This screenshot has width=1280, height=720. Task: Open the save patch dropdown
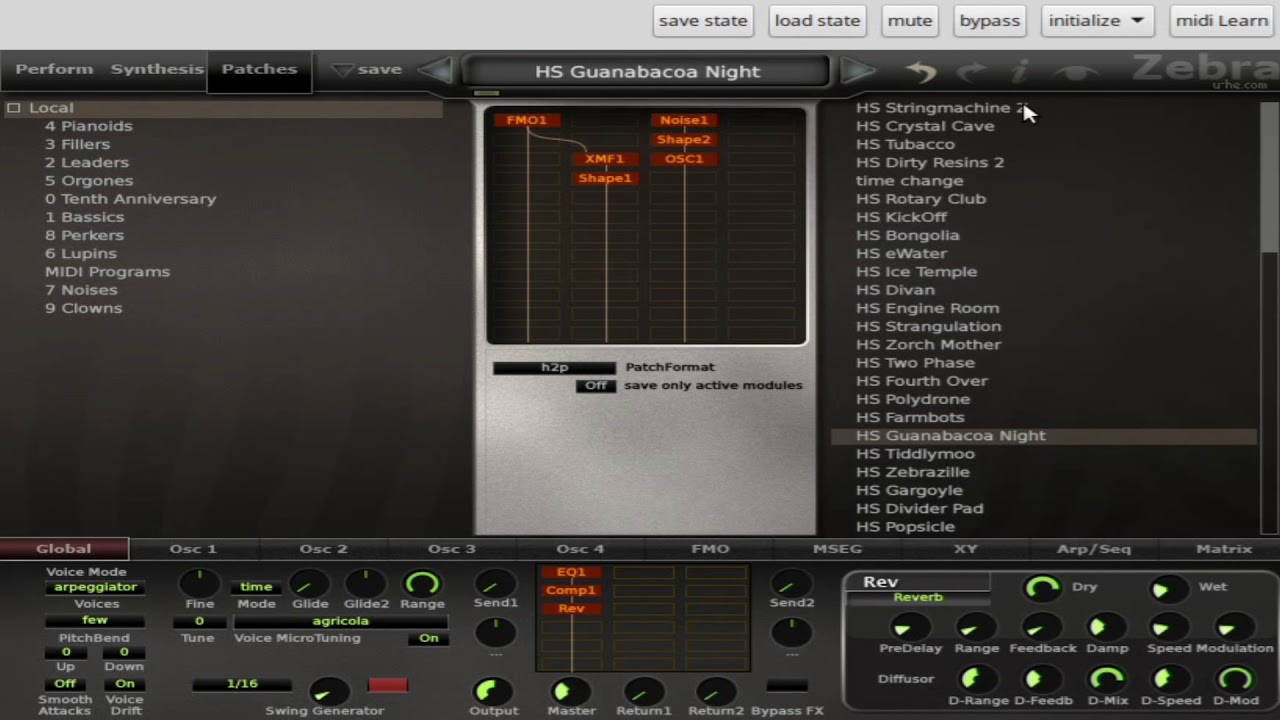point(366,70)
